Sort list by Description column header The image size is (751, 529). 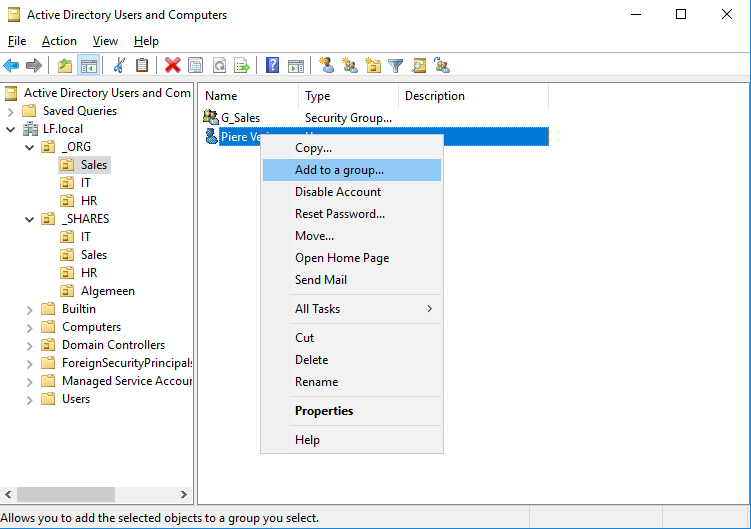tap(474, 96)
